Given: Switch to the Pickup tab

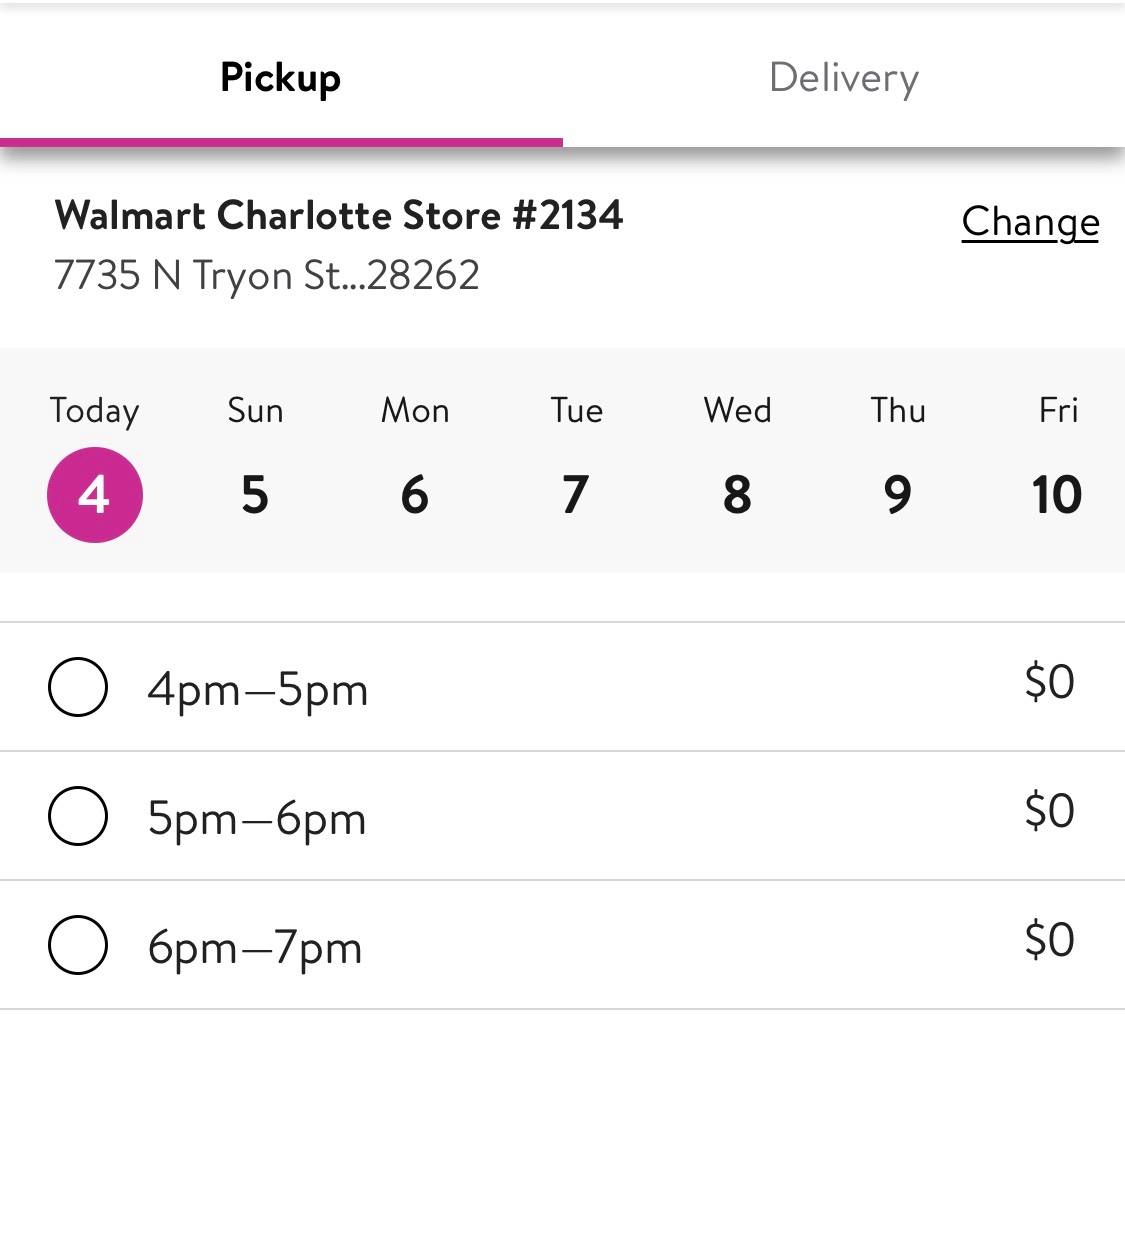Looking at the screenshot, I should [281, 78].
